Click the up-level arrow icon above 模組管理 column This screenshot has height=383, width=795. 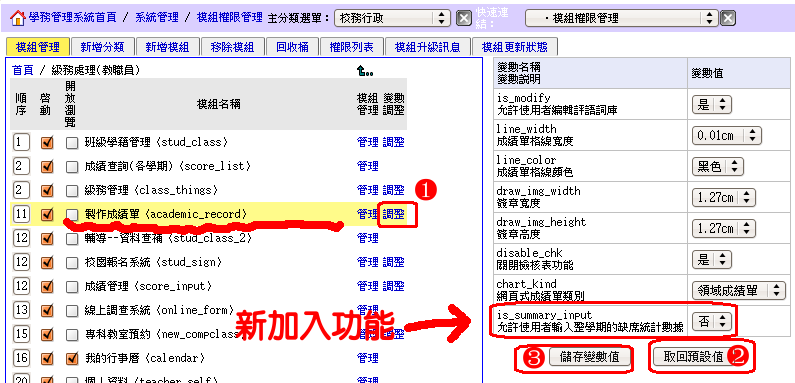(x=365, y=72)
